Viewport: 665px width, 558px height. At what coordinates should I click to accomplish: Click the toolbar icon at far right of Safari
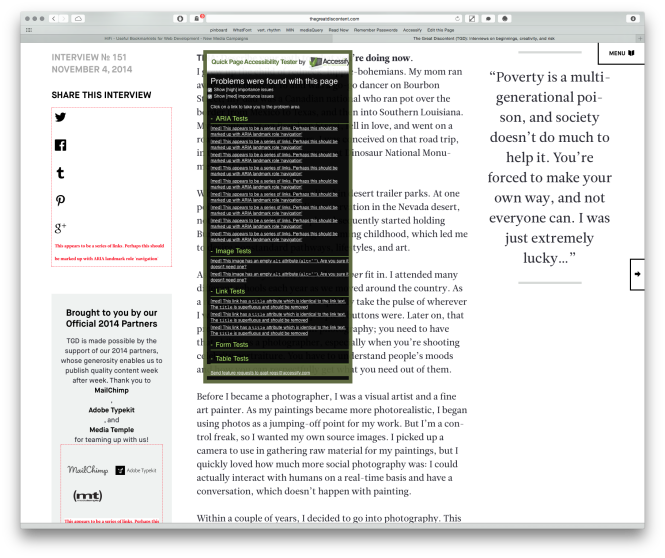click(633, 19)
